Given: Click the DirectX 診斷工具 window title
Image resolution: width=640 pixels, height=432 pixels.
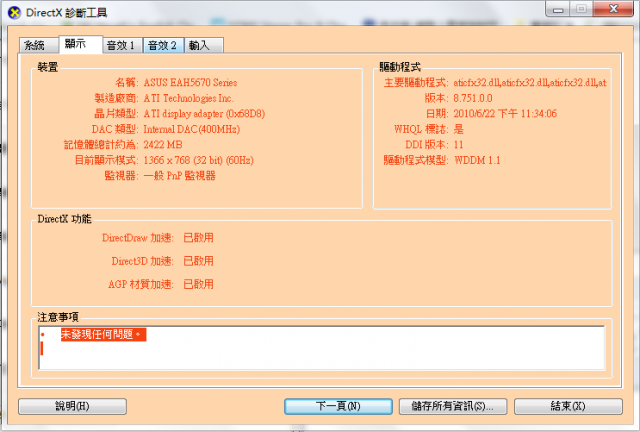Looking at the screenshot, I should pos(67,13).
